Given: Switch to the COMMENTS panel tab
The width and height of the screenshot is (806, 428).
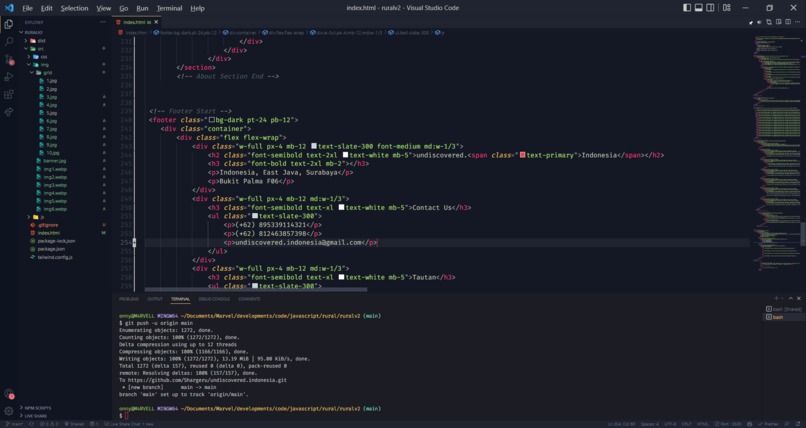Looking at the screenshot, I should pyautogui.click(x=249, y=299).
